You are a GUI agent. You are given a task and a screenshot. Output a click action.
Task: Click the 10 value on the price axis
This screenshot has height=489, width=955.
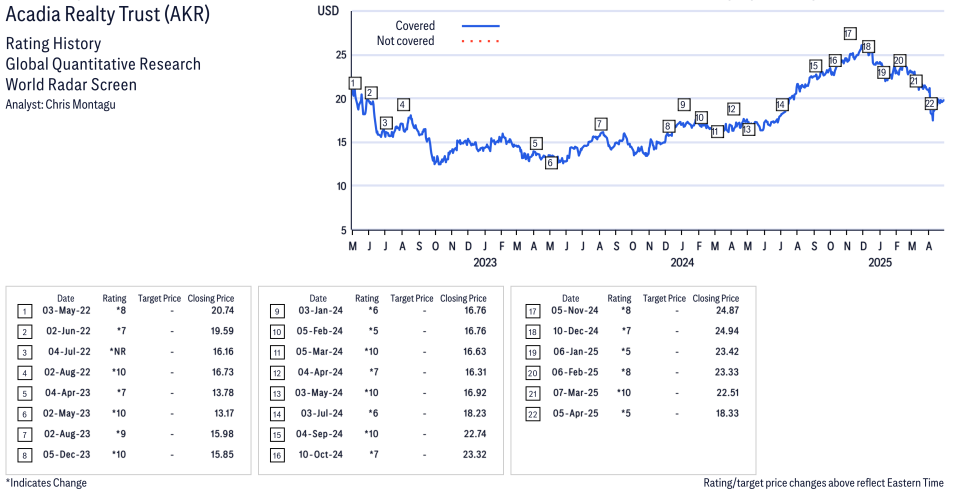(341, 186)
